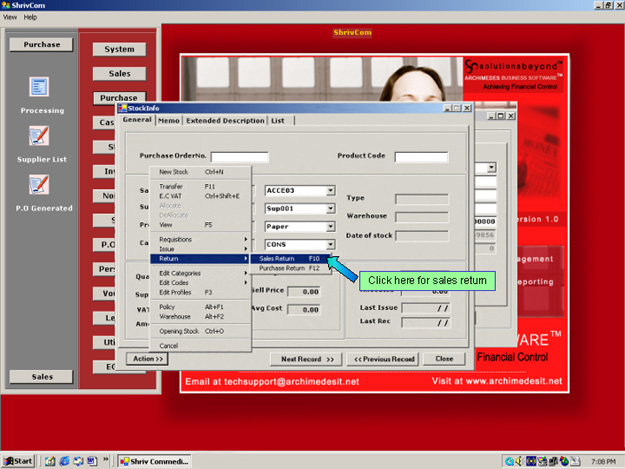The width and height of the screenshot is (625, 469).
Task: Click the Purchase button in red panel
Action: (119, 98)
